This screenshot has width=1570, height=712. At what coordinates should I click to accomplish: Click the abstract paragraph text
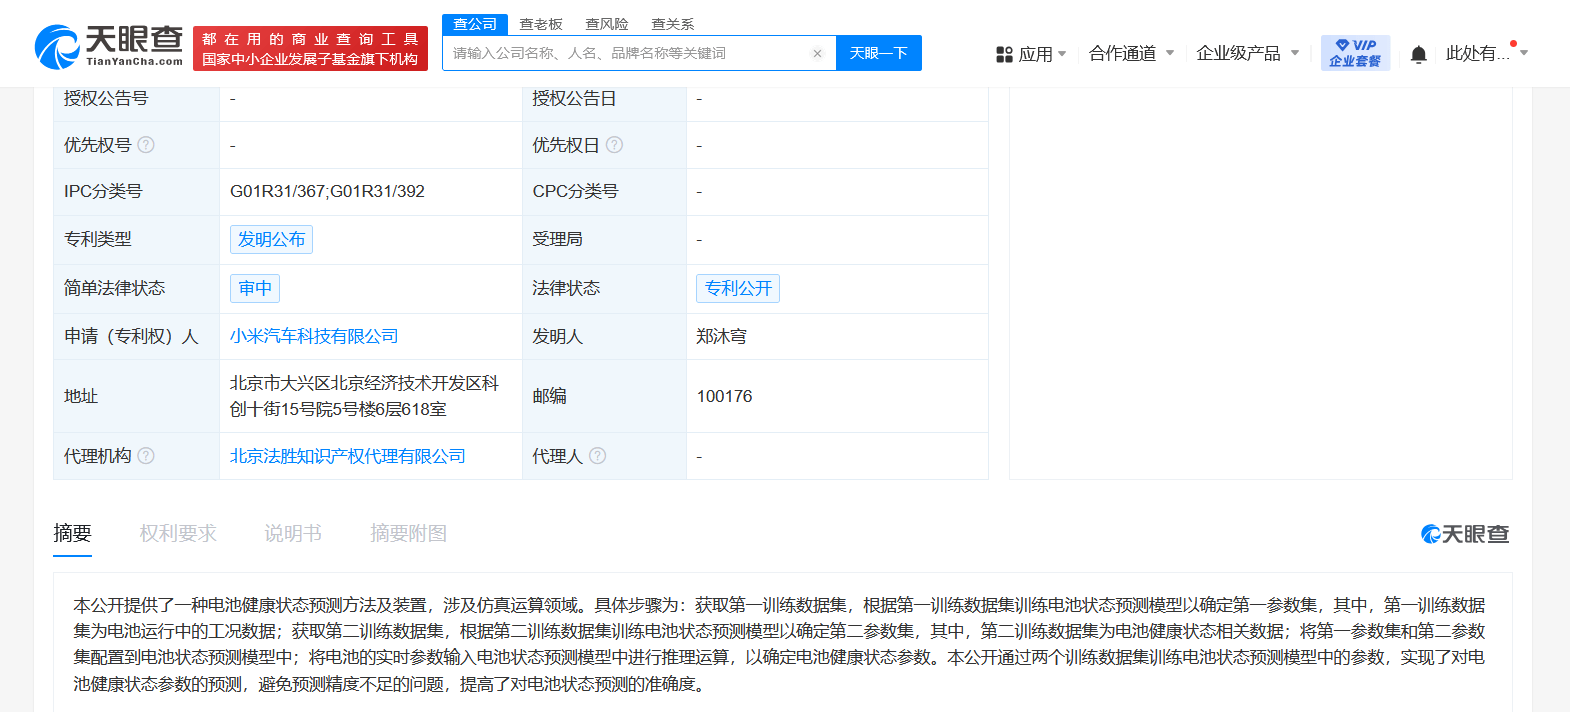pos(779,645)
